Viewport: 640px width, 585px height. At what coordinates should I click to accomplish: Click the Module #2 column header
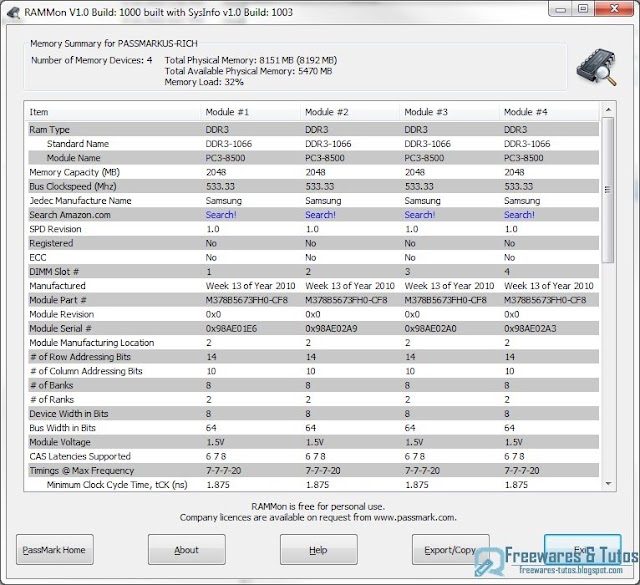[x=350, y=112]
